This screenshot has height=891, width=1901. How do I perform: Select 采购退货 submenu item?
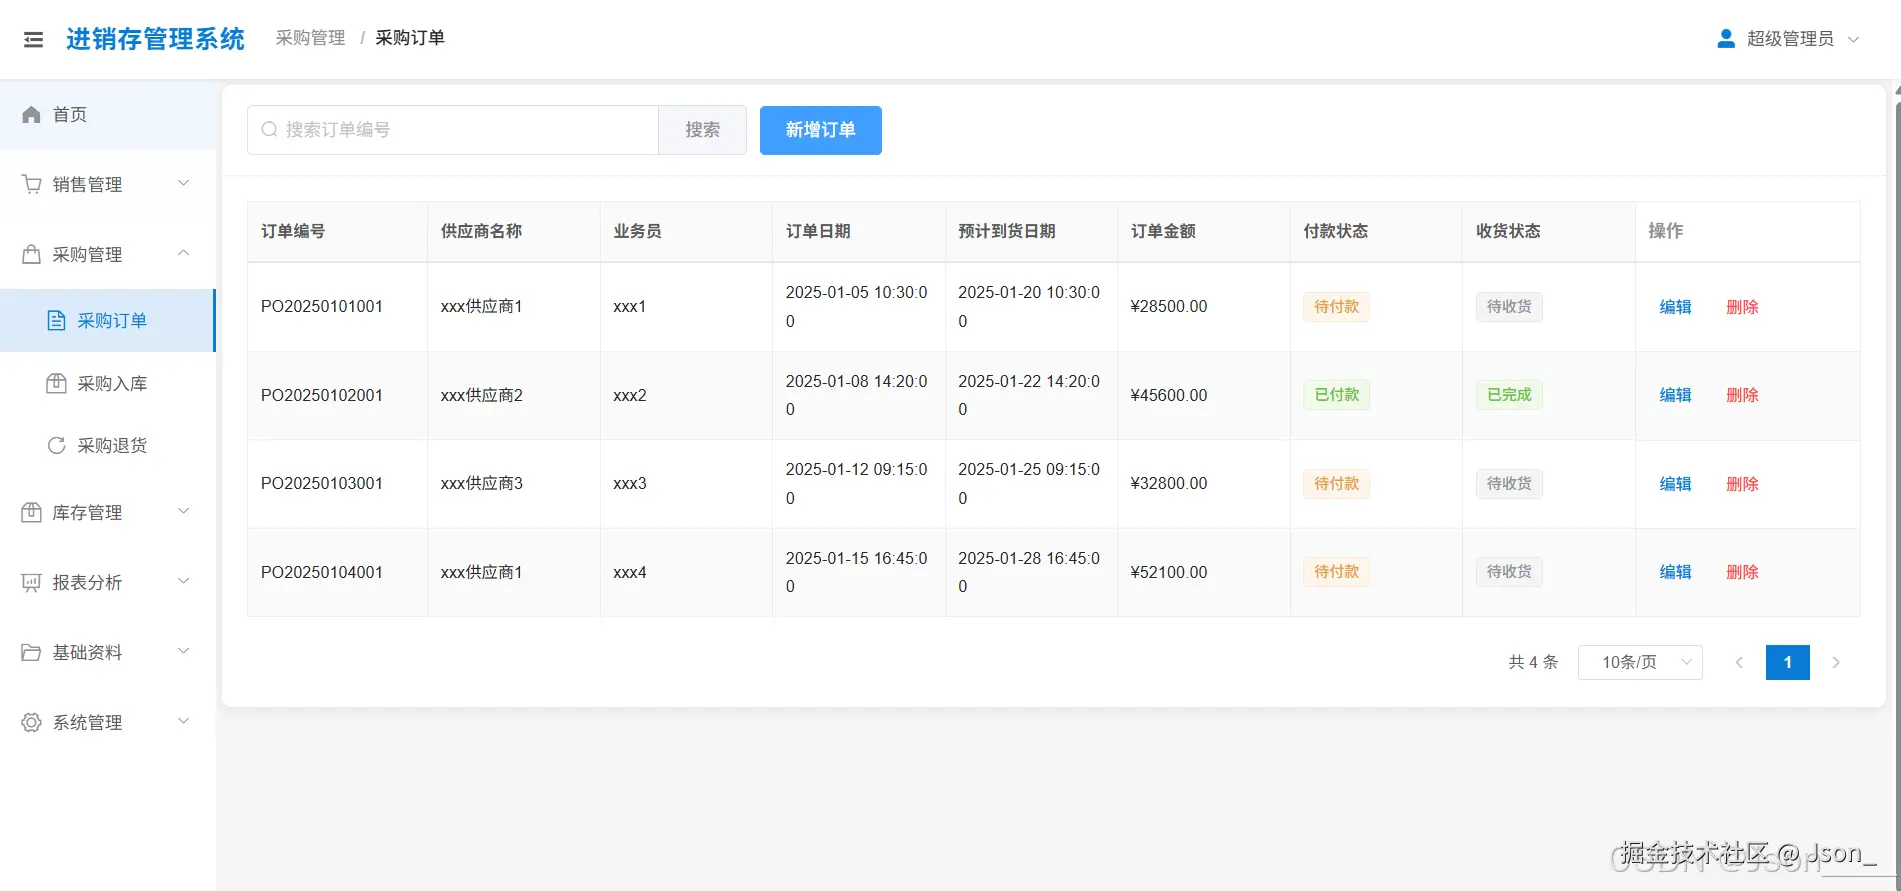[x=108, y=445]
